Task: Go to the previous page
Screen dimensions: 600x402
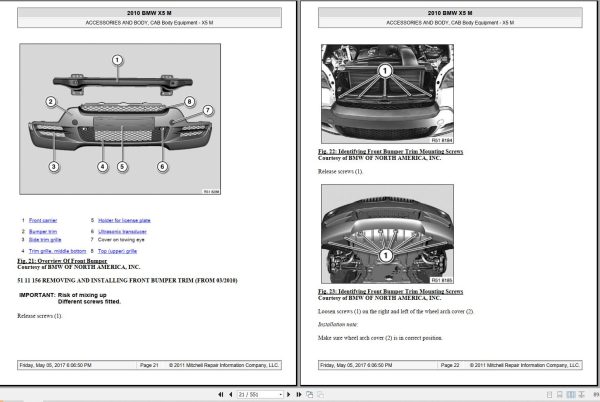Action: [230, 394]
